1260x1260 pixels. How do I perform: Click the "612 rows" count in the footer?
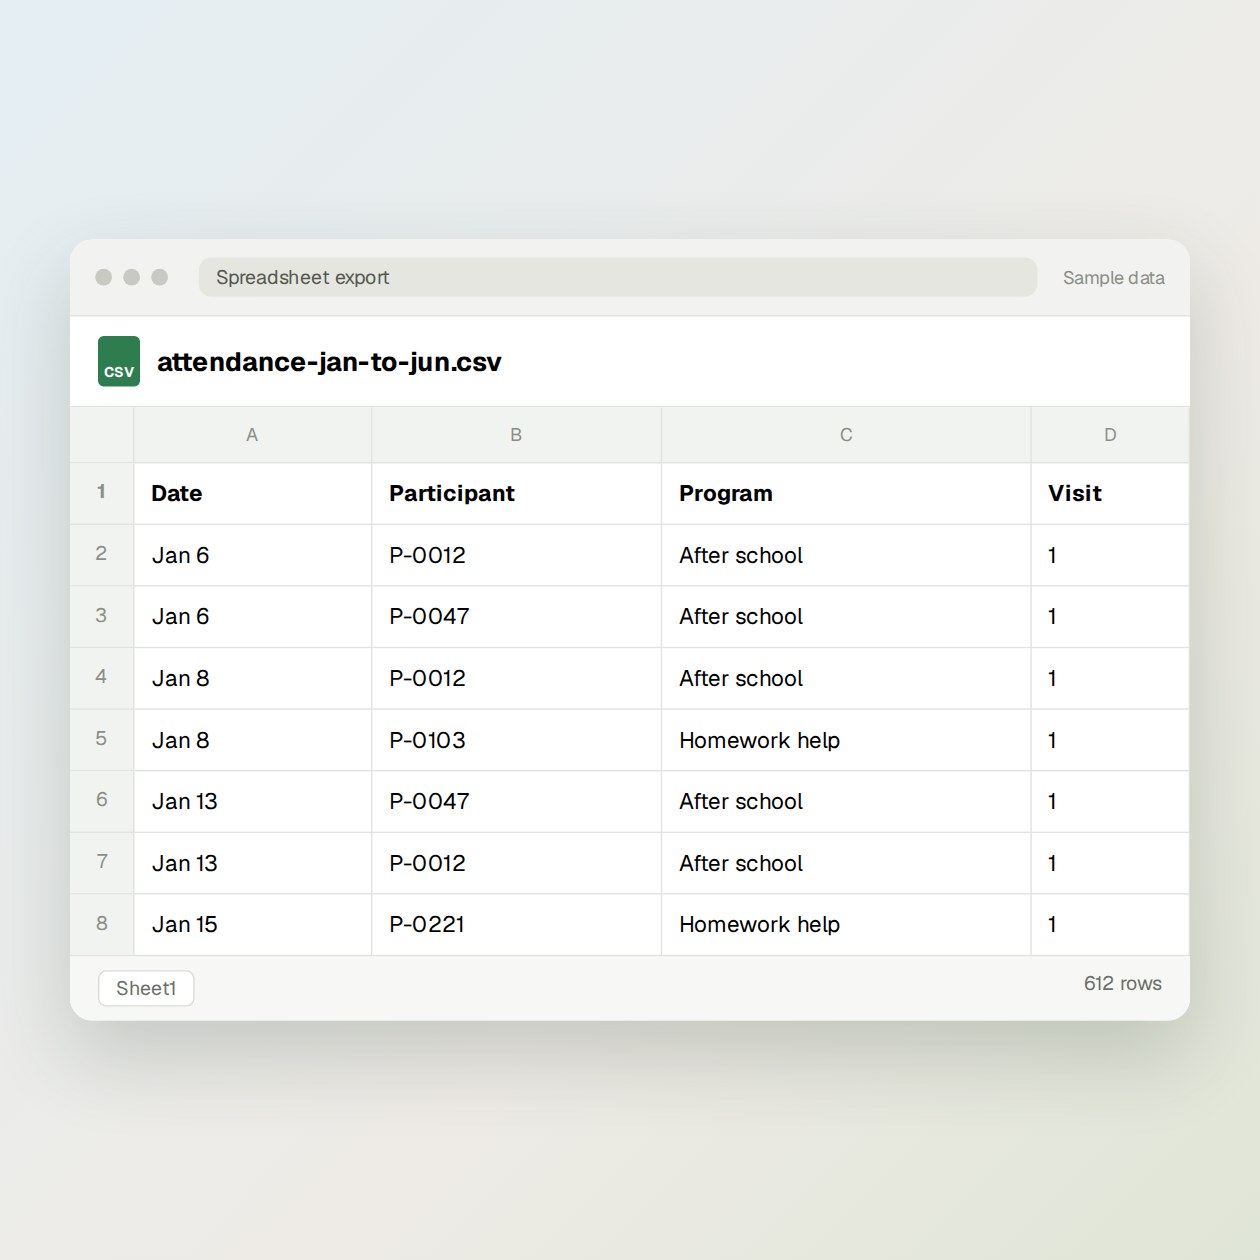point(1122,983)
